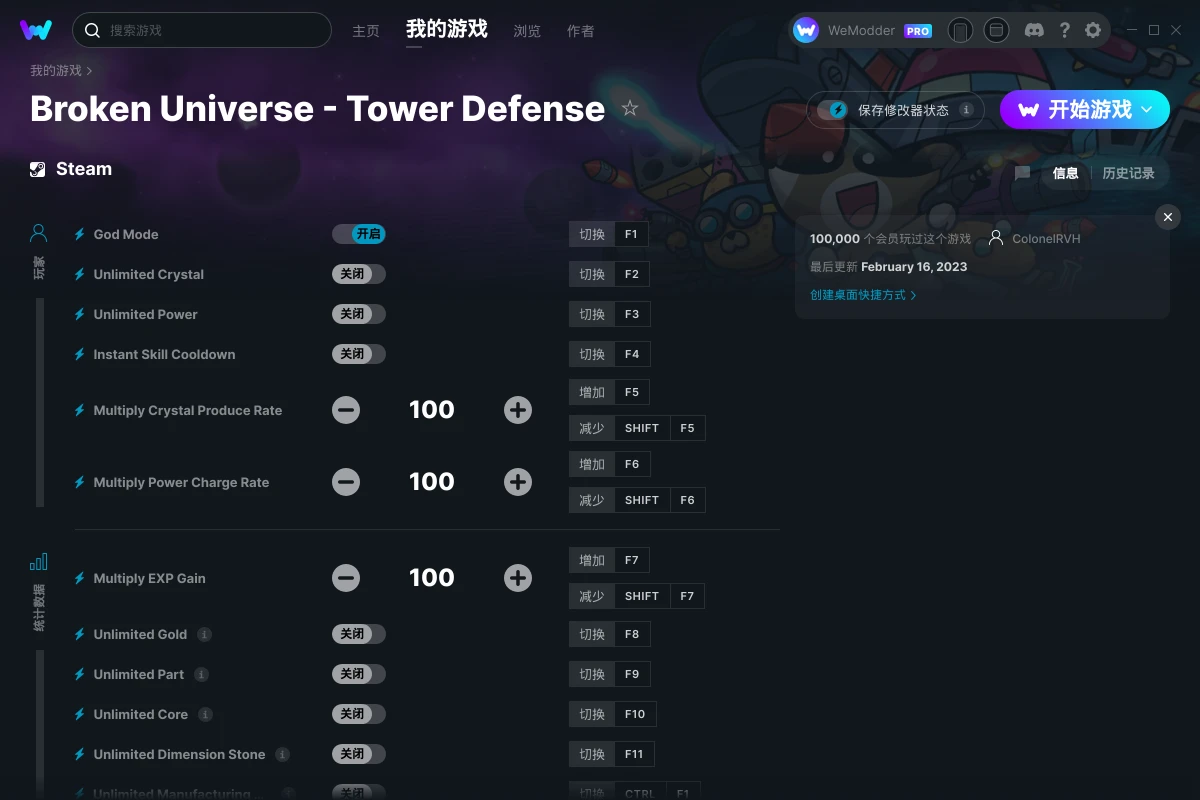Click the lightning icon beside Instant Skill Cooldown

[80, 354]
